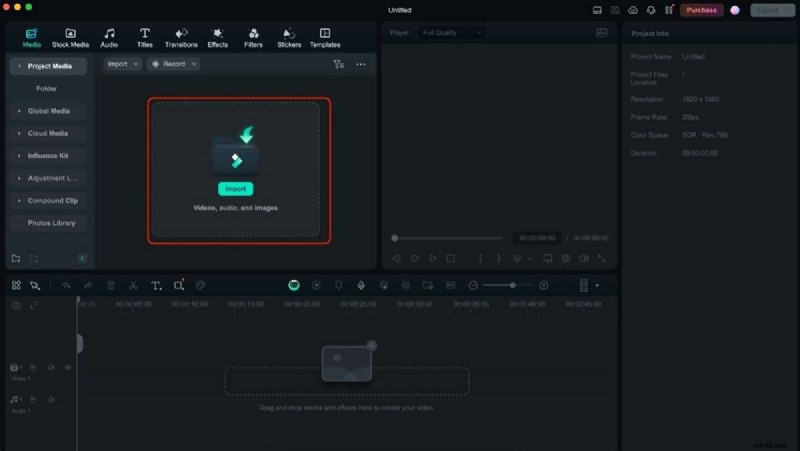This screenshot has width=800, height=451.
Task: Start voiceover recording with microphone icon
Action: click(x=361, y=286)
